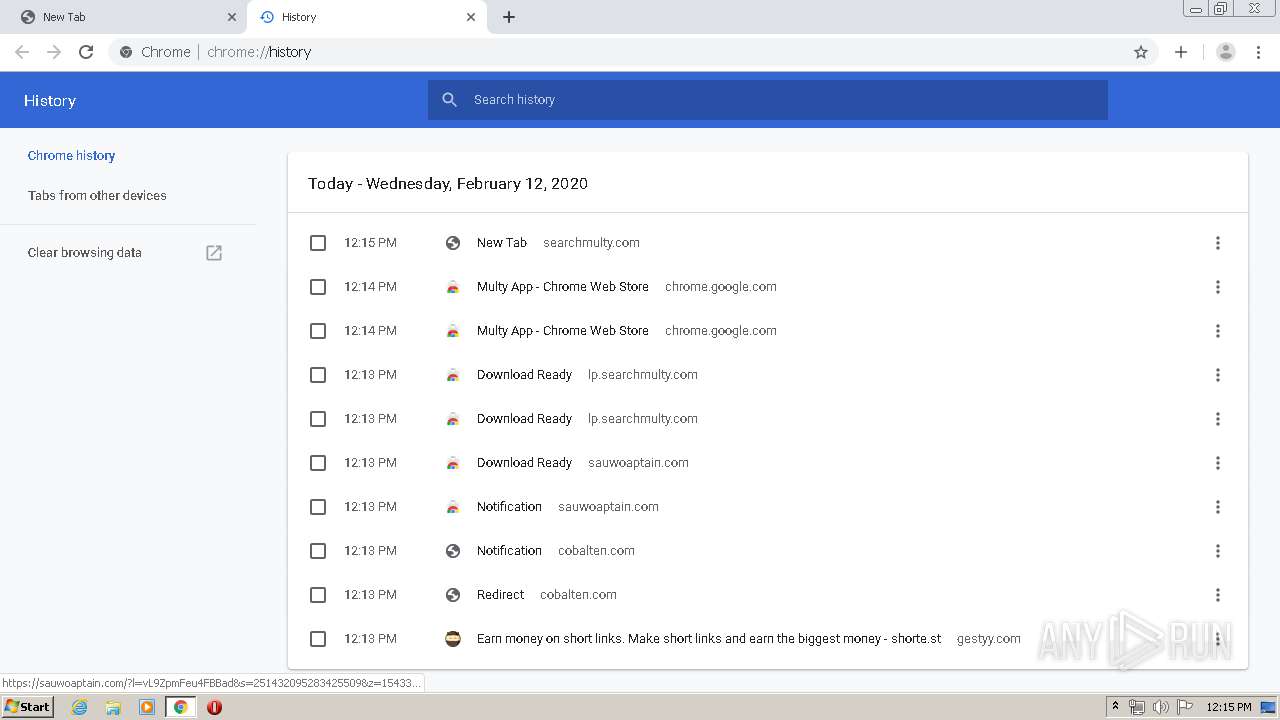Click the volume speaker icon in the system tray

1161,707
